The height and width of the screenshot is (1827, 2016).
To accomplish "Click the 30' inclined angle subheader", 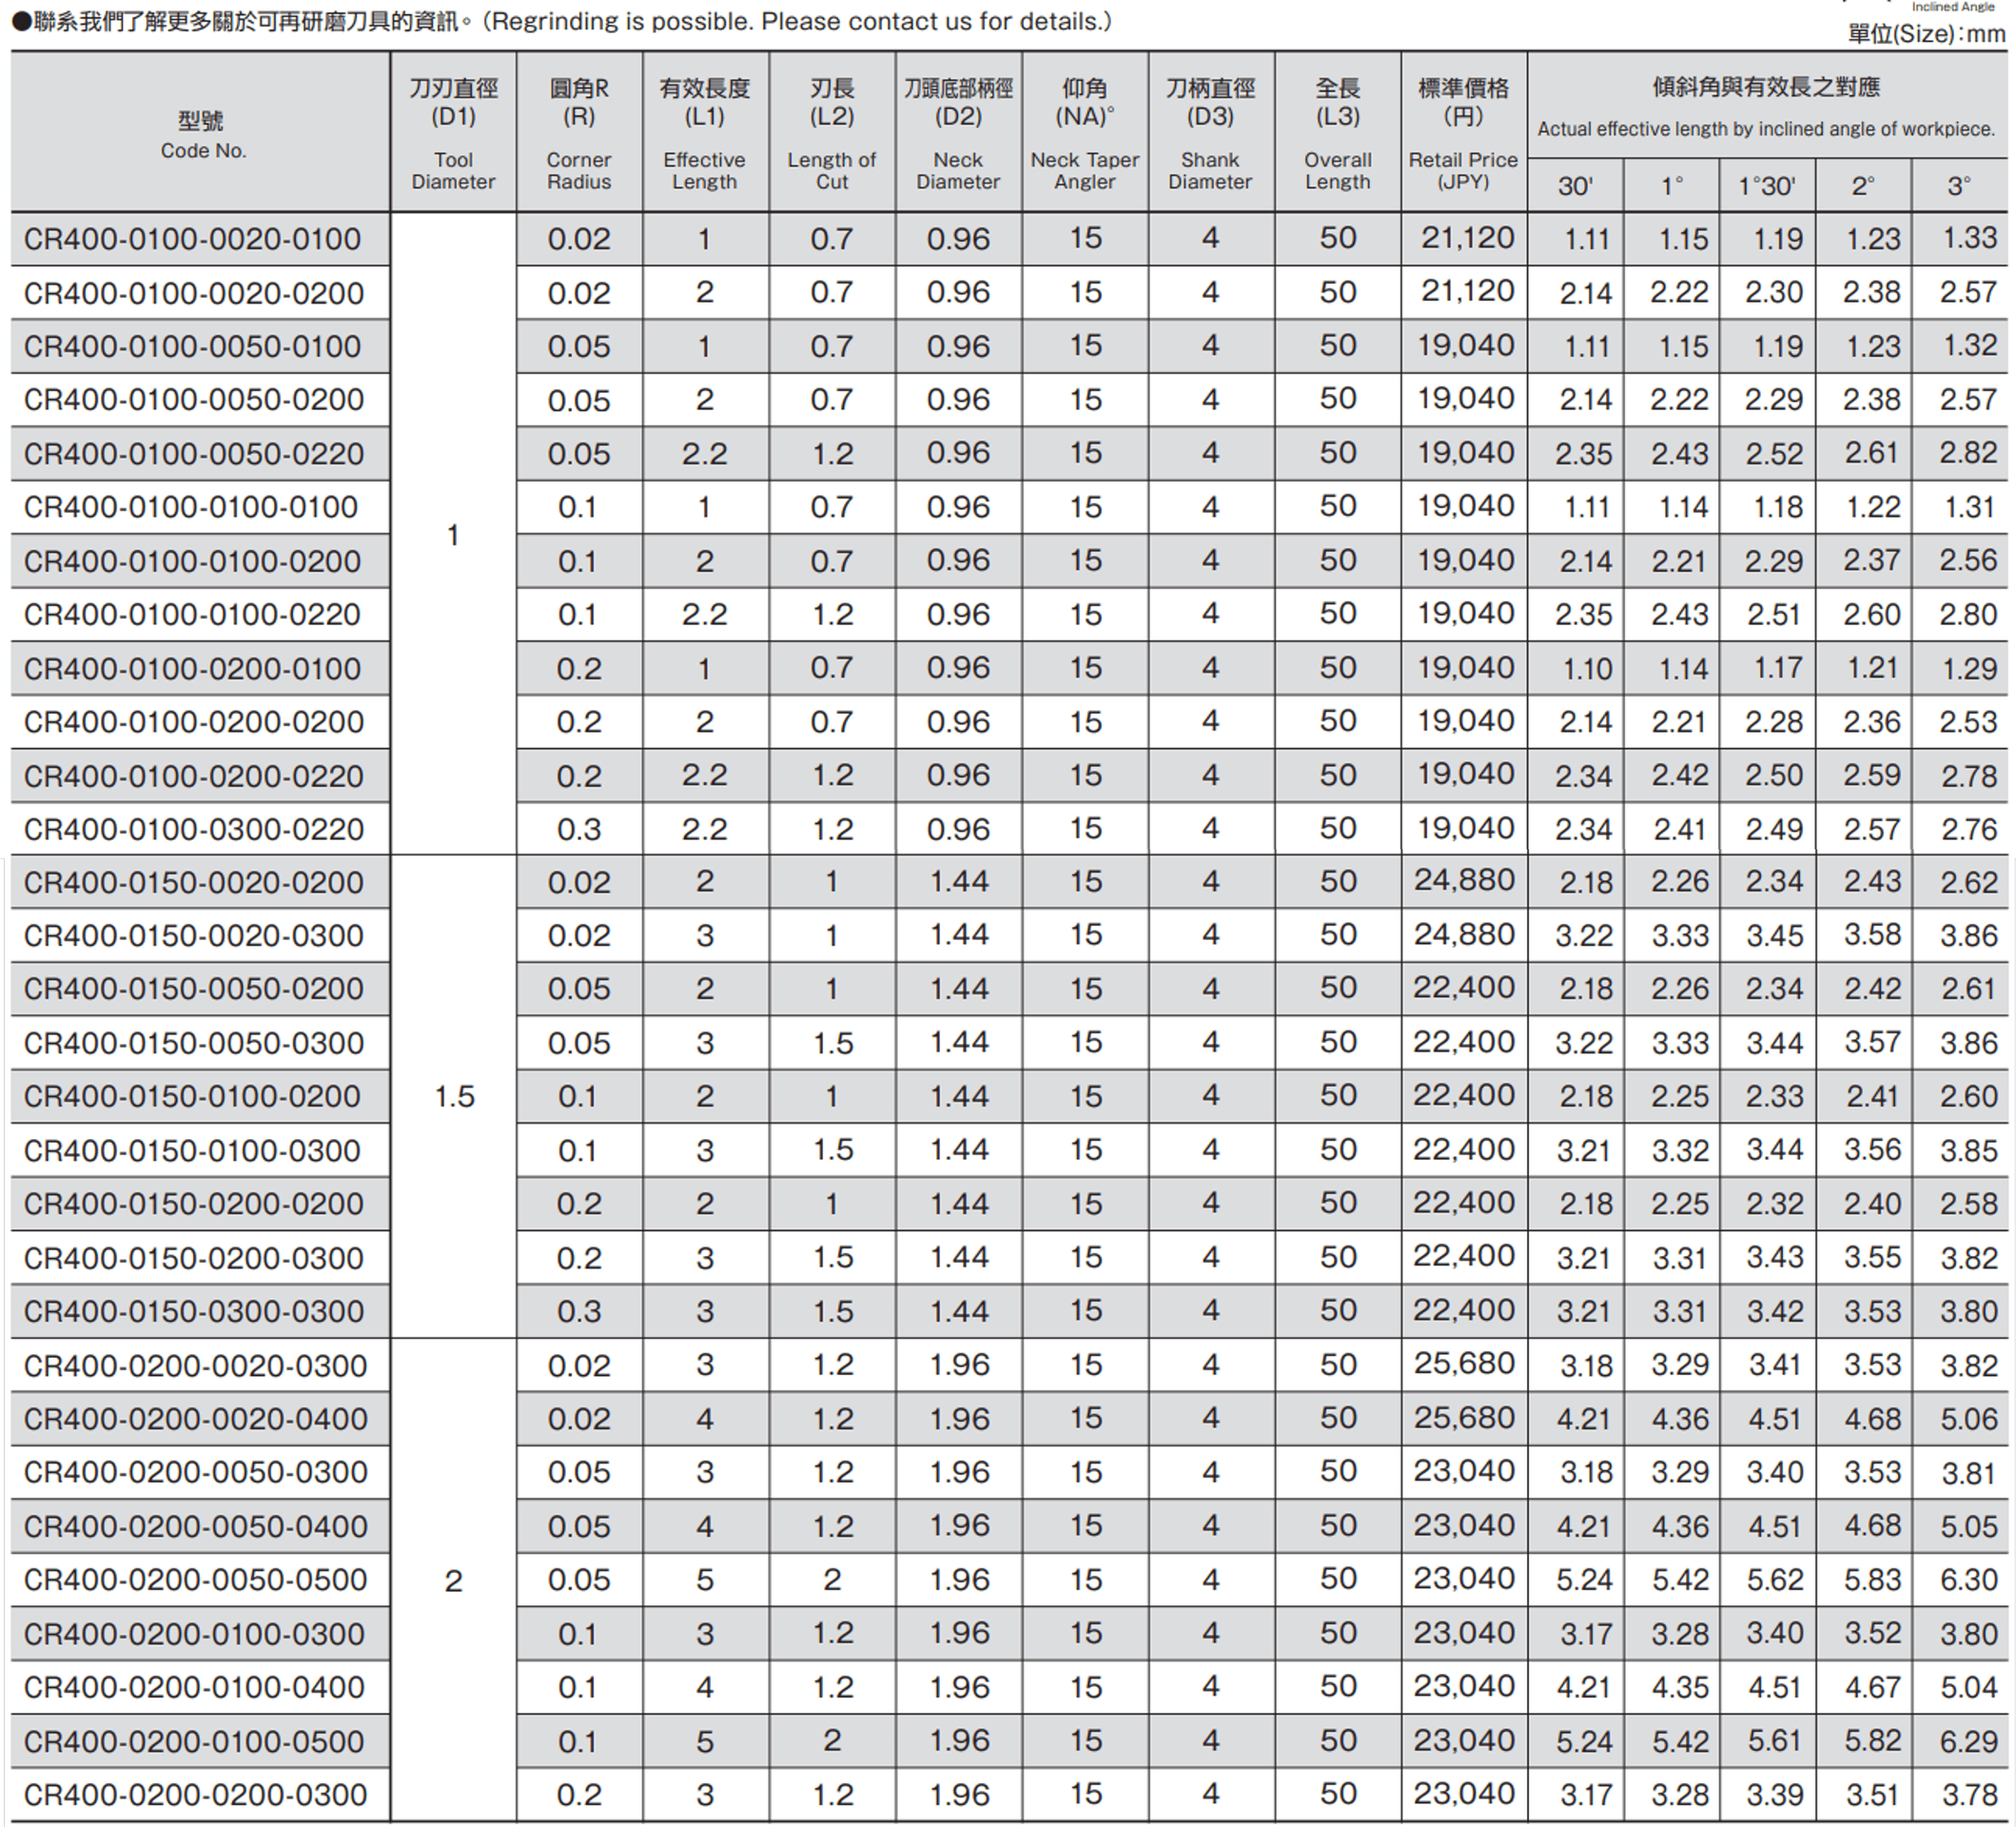I will pos(1575,186).
